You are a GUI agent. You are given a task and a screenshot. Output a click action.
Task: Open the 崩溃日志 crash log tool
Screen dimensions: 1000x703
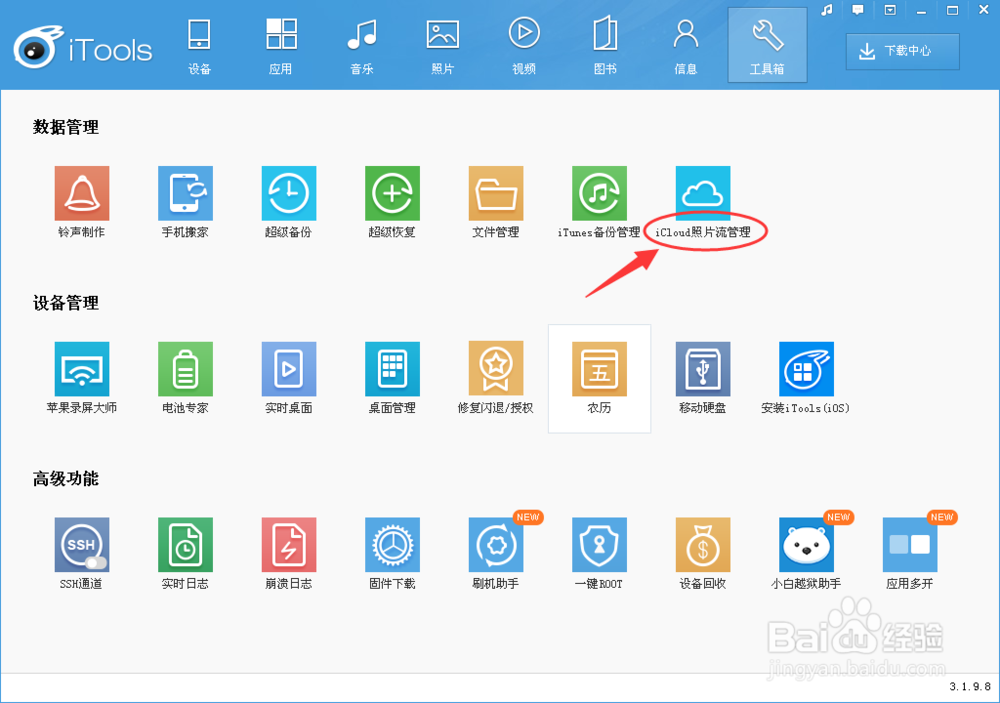click(x=289, y=544)
